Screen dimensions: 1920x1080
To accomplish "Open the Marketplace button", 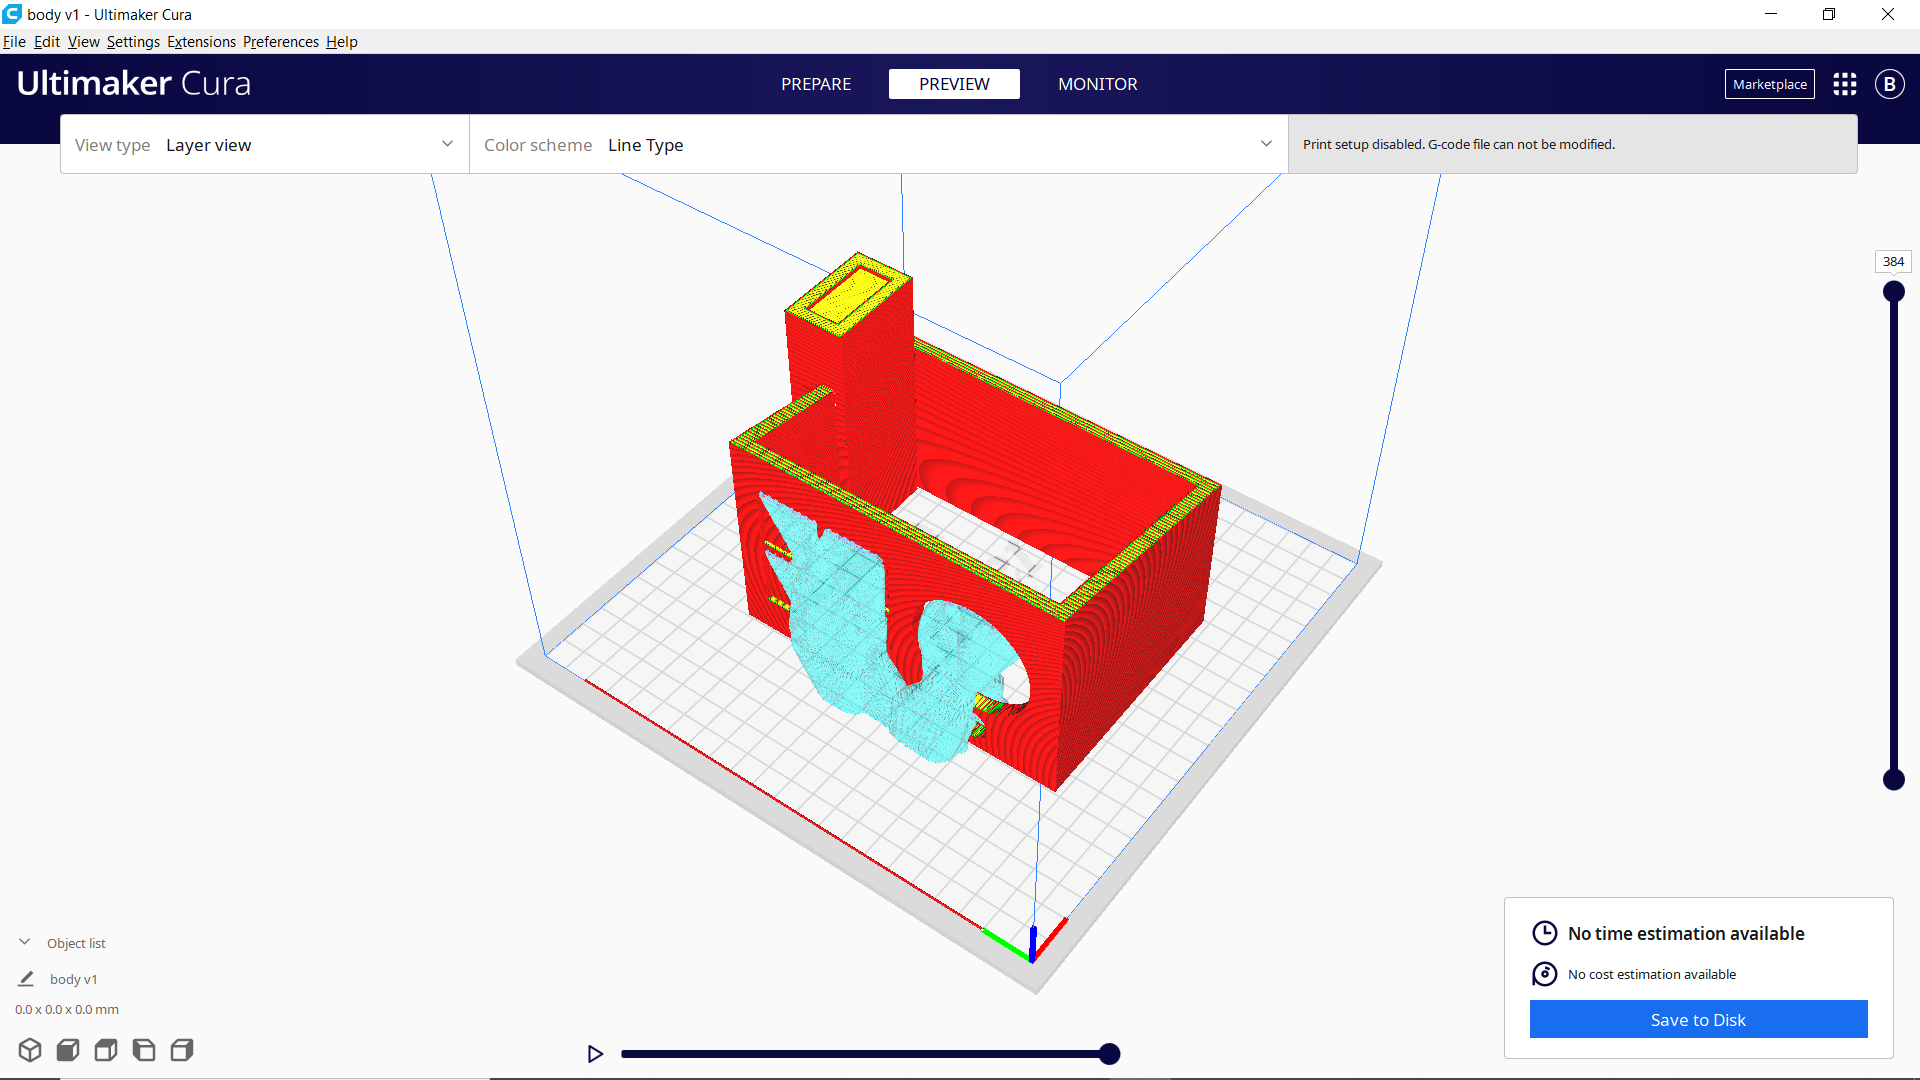I will tap(1769, 84).
